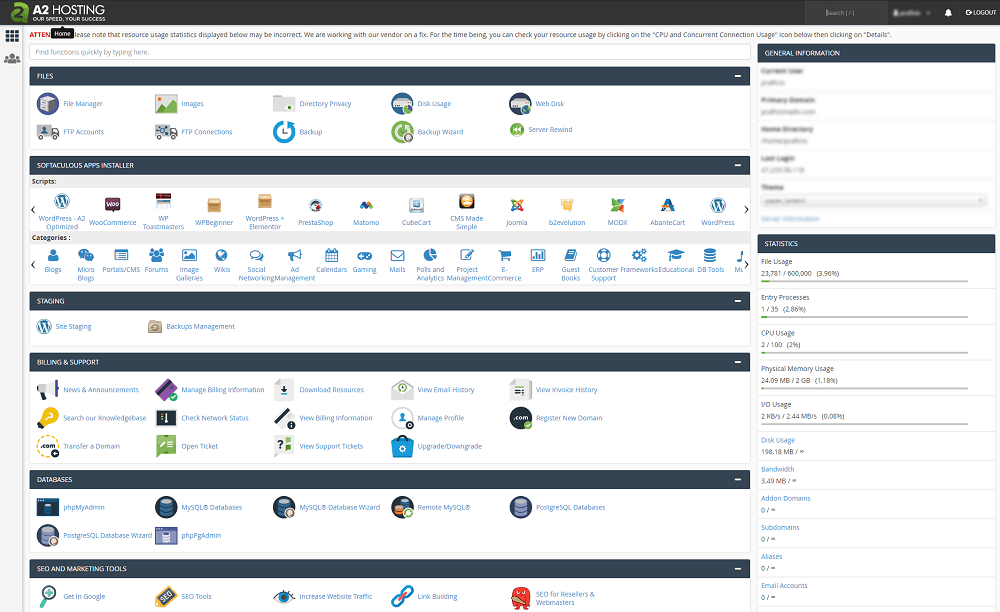The width and height of the screenshot is (1000, 612).
Task: Open the Disk Usage statistics link
Action: 777,440
